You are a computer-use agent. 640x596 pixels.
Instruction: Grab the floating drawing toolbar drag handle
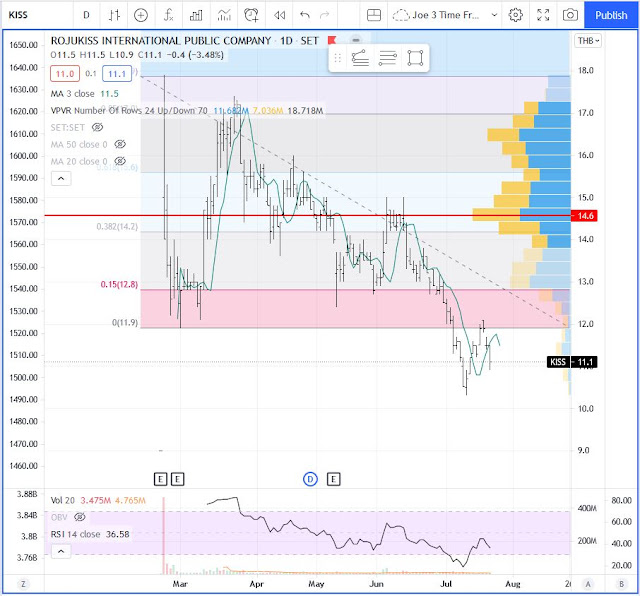coord(338,58)
